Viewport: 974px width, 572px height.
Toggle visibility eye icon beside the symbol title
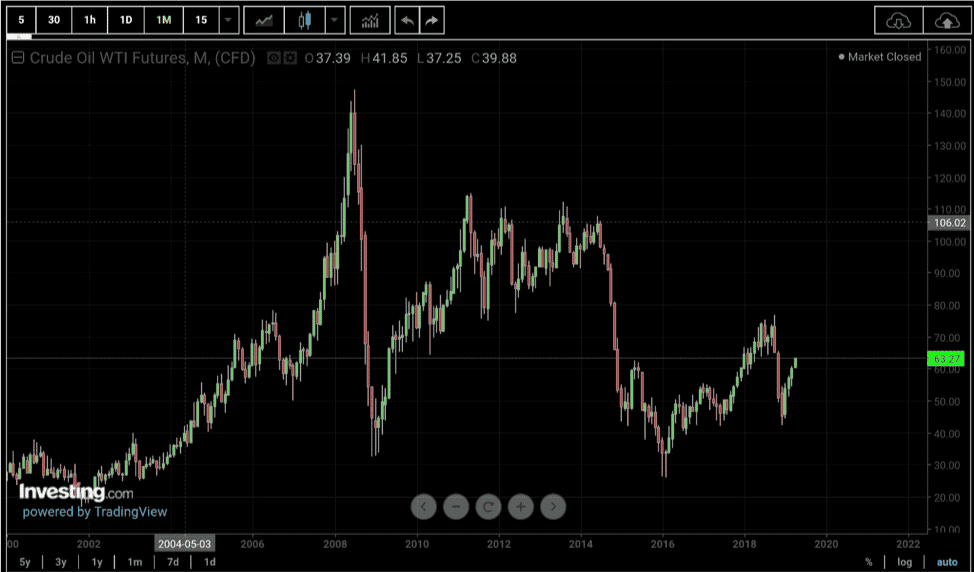tap(274, 58)
